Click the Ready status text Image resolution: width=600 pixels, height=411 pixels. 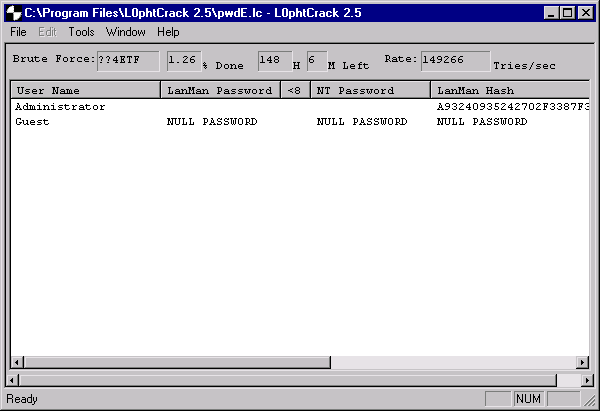[22, 399]
